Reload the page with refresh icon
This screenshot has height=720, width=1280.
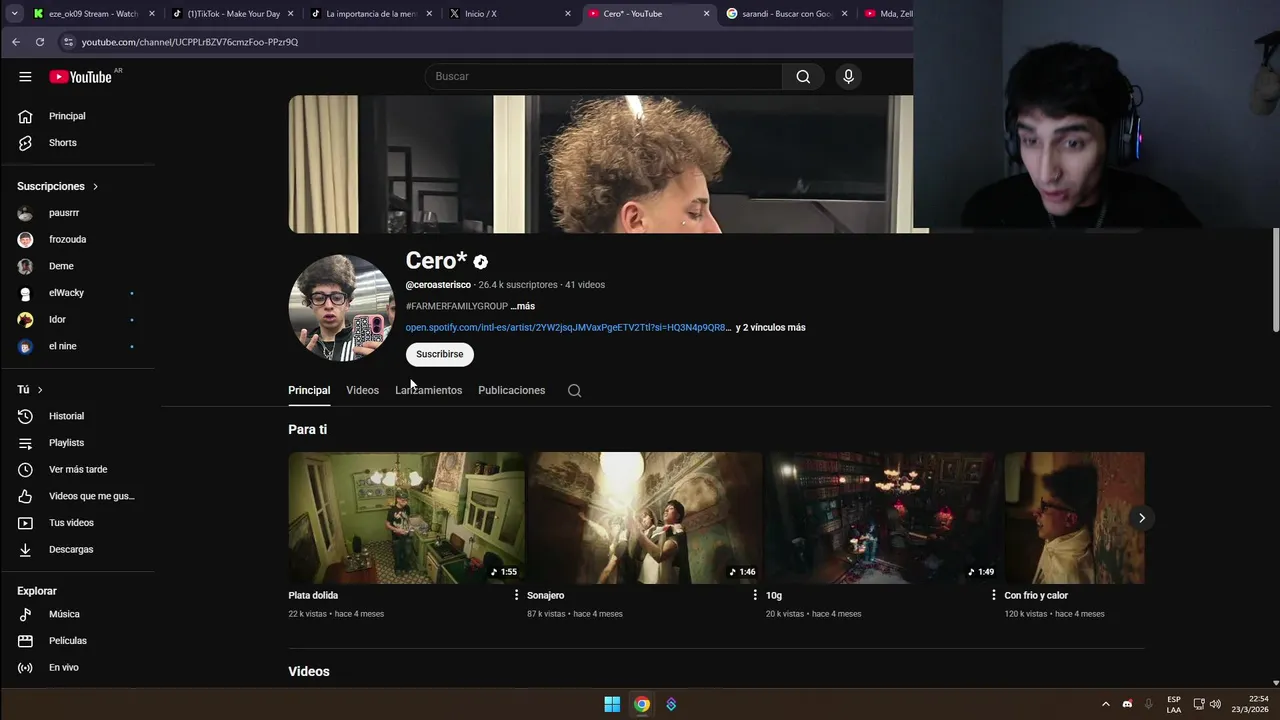click(40, 42)
